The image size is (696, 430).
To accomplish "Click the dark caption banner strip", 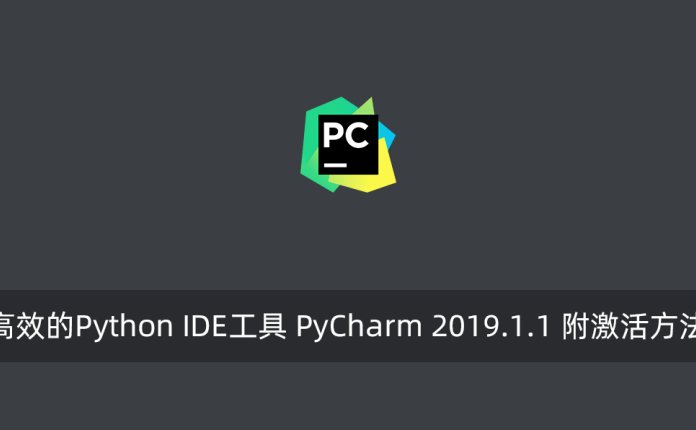I will coord(348,326).
